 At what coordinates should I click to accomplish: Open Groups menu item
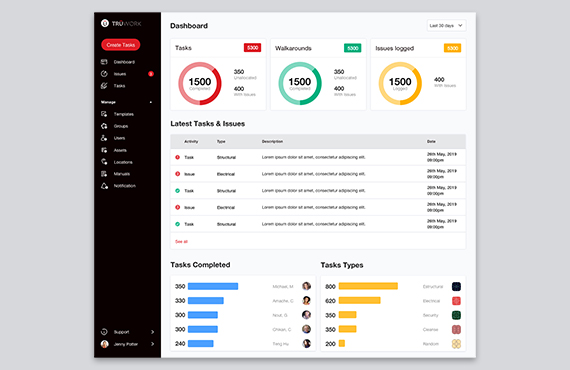click(x=121, y=126)
